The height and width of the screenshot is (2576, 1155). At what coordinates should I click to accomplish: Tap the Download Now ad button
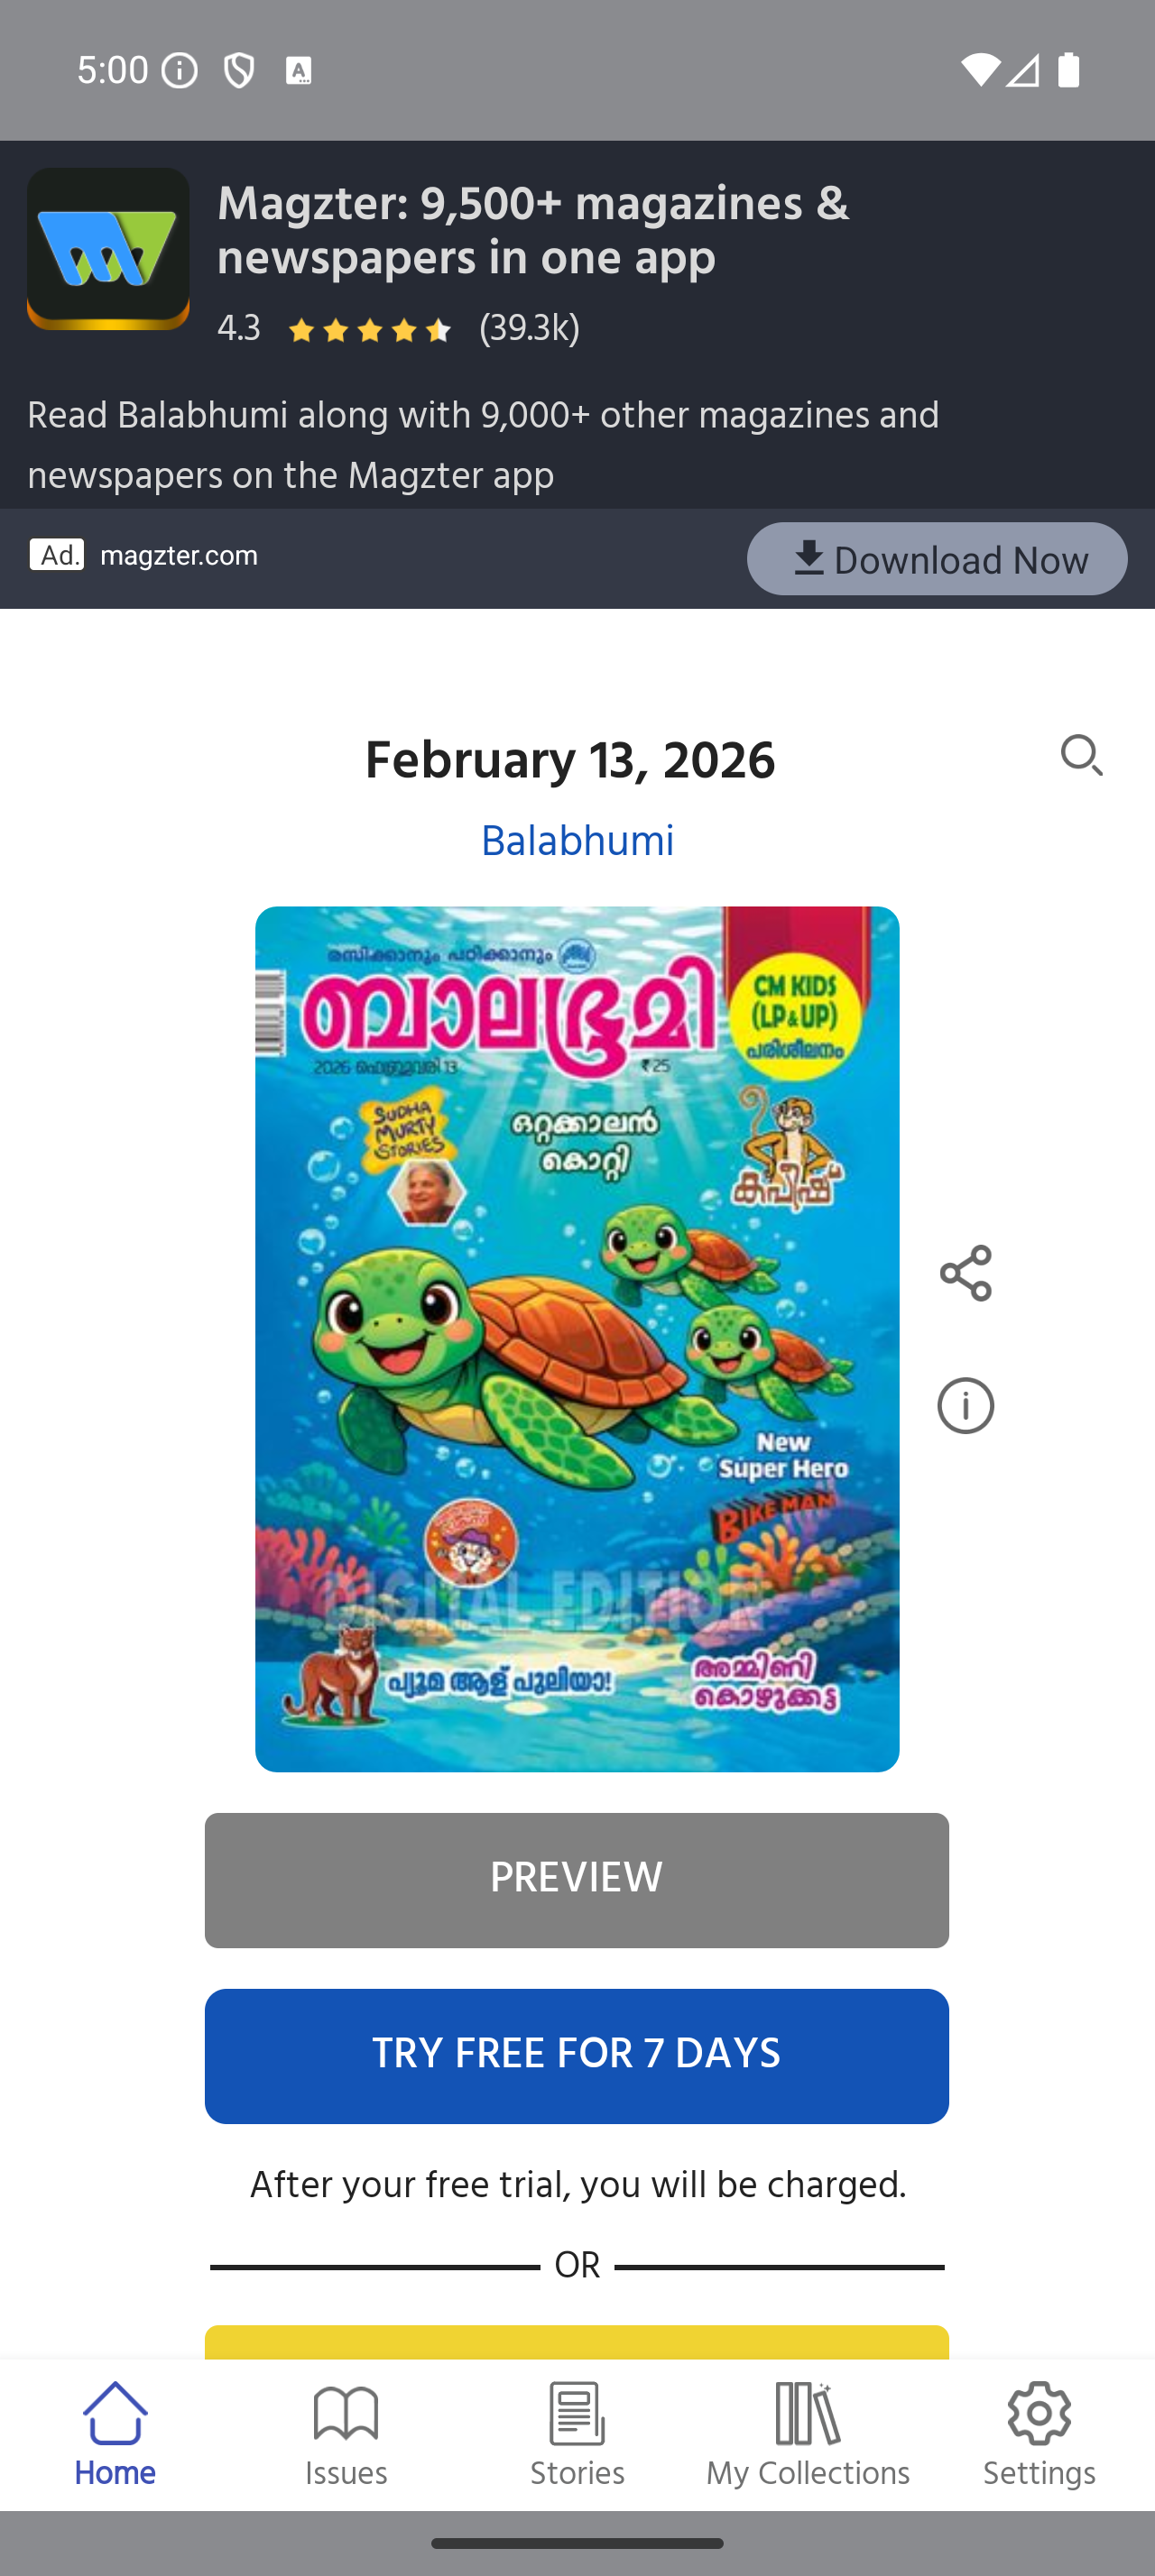pyautogui.click(x=937, y=559)
